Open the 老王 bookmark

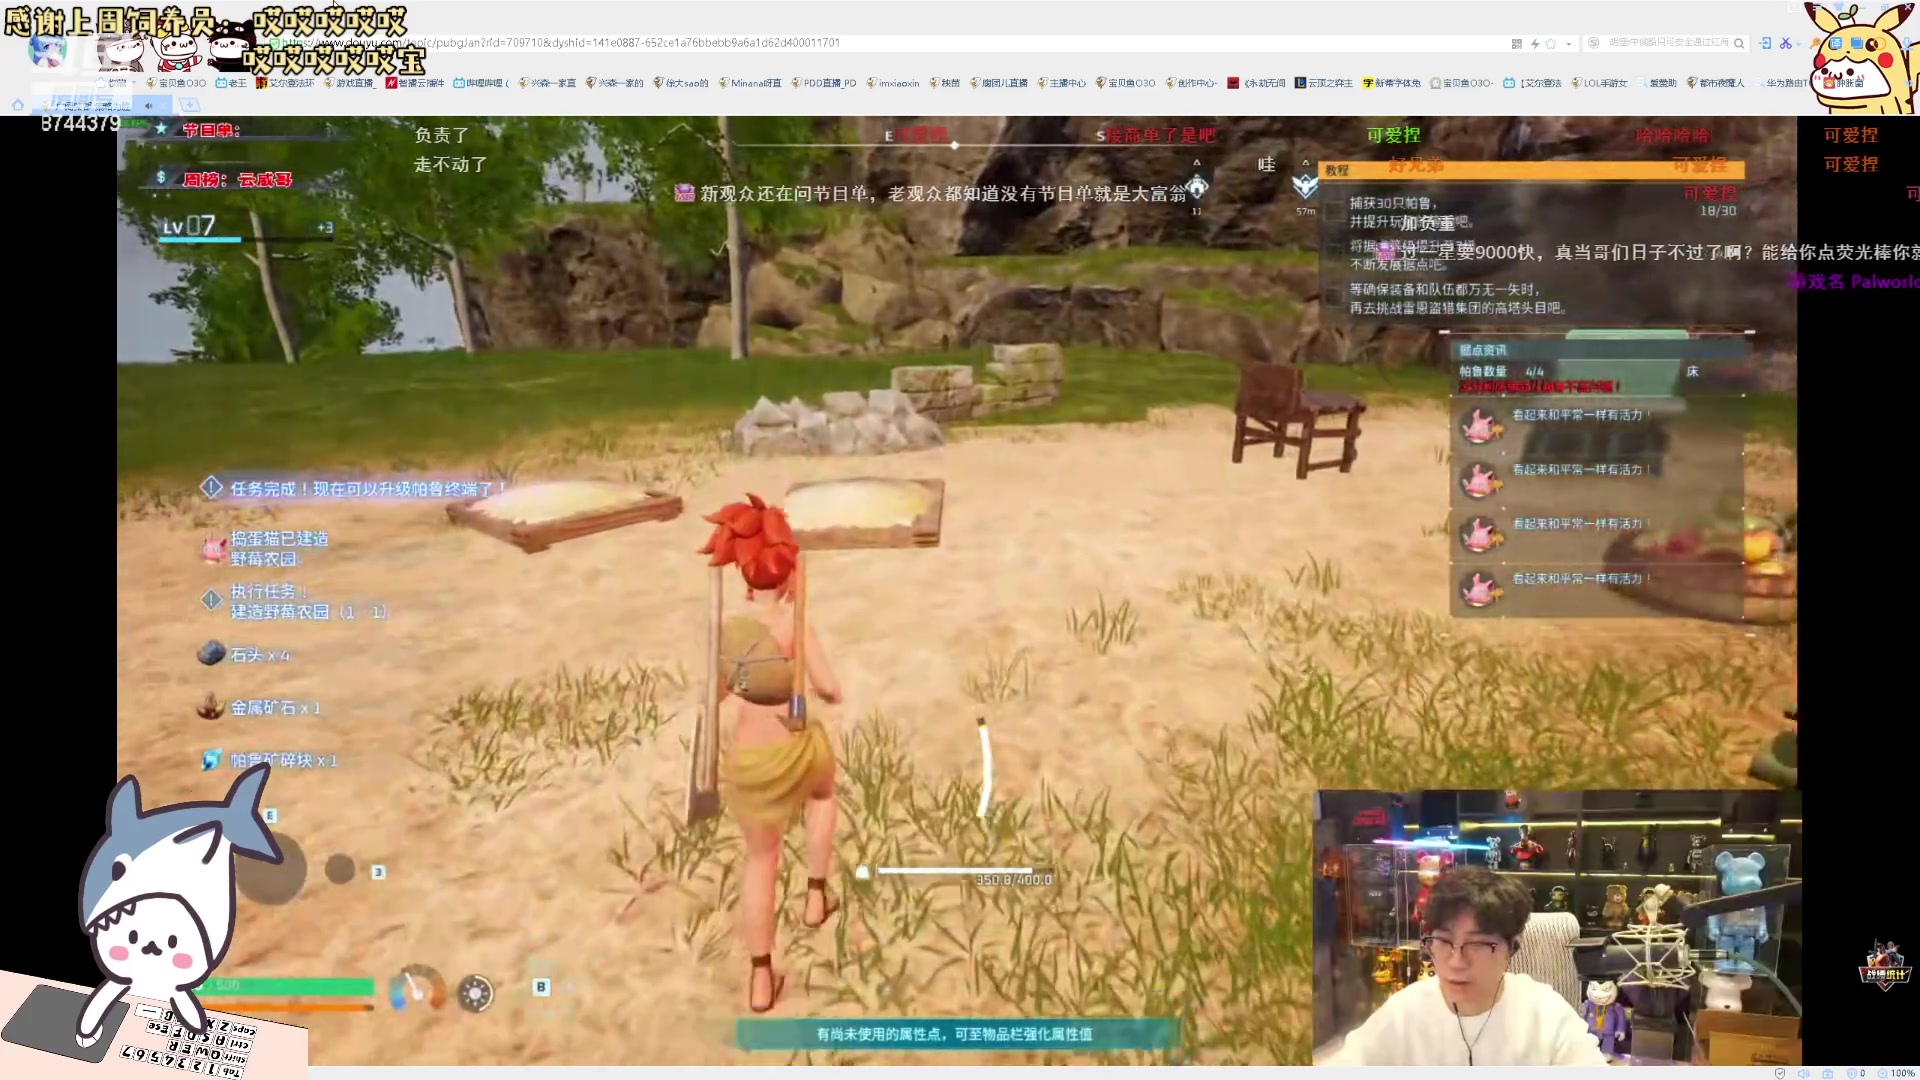tap(231, 83)
